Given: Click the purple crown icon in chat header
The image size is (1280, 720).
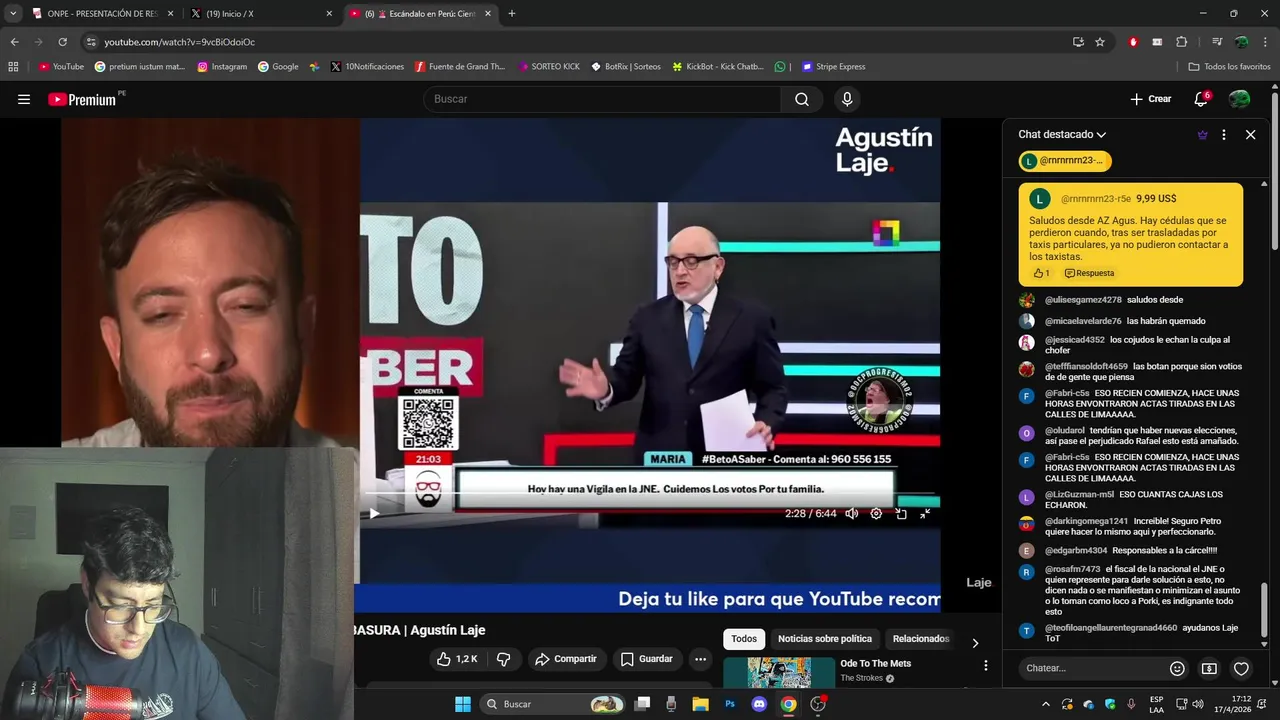Looking at the screenshot, I should pos(1202,135).
